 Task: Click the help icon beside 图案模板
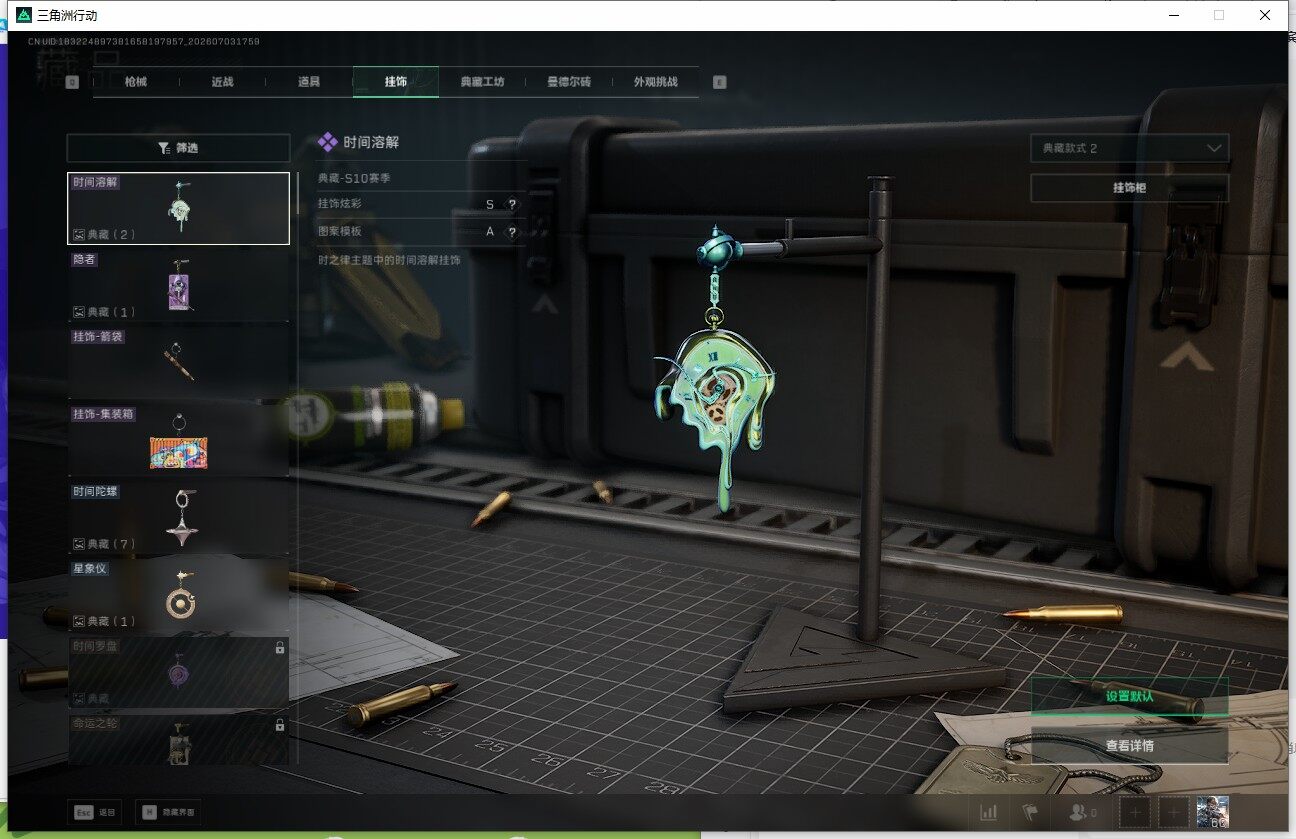[x=512, y=231]
